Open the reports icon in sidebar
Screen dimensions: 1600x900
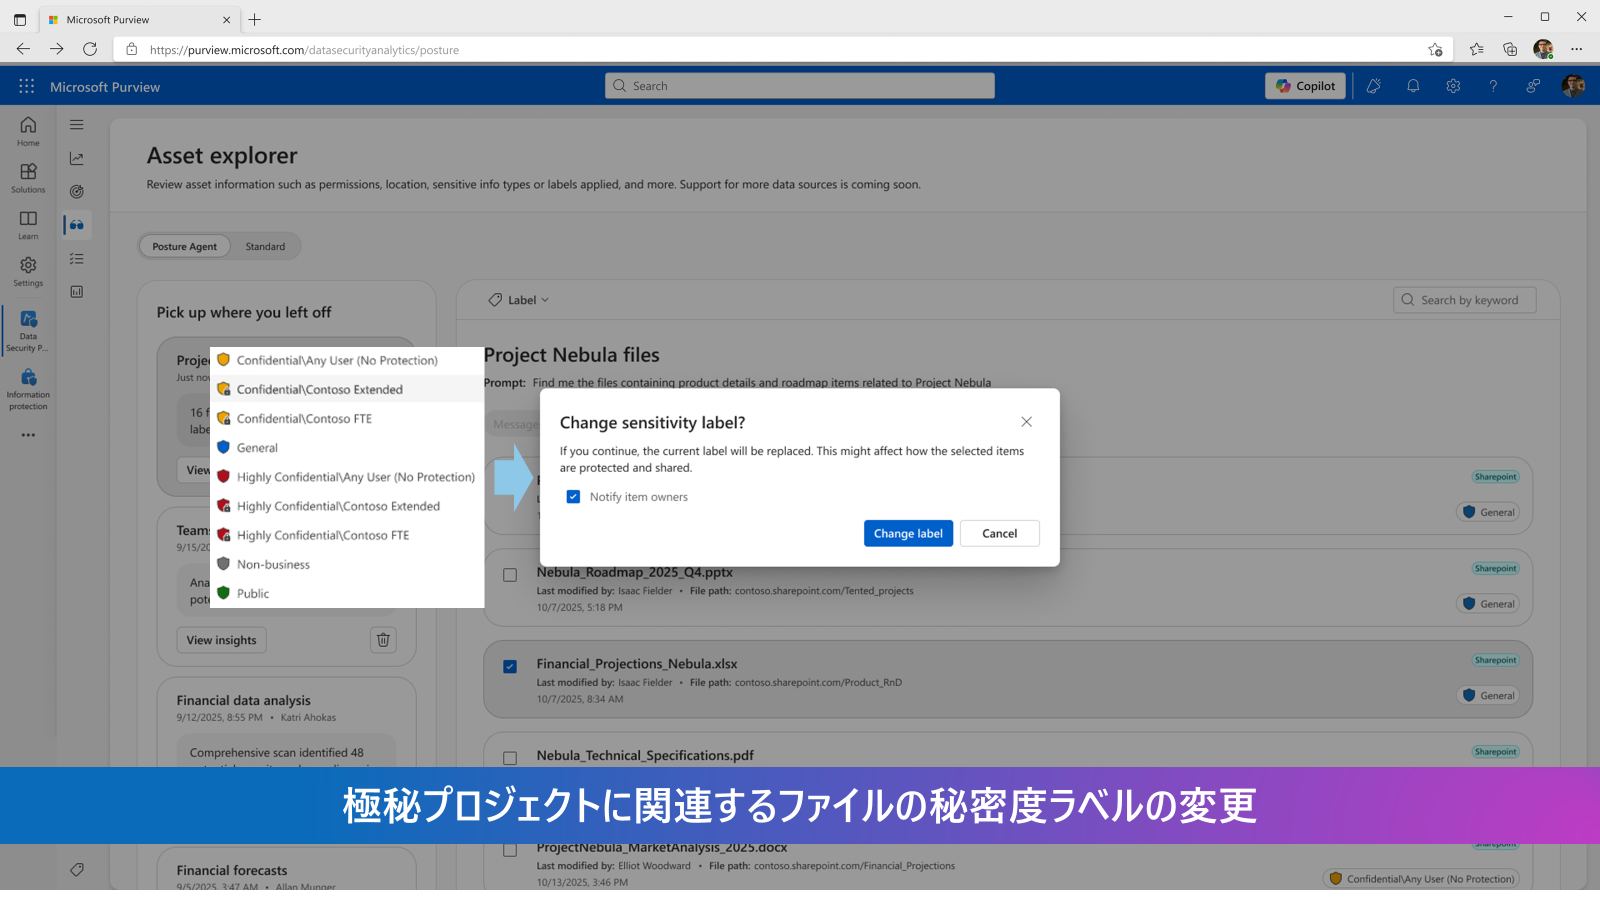point(77,292)
